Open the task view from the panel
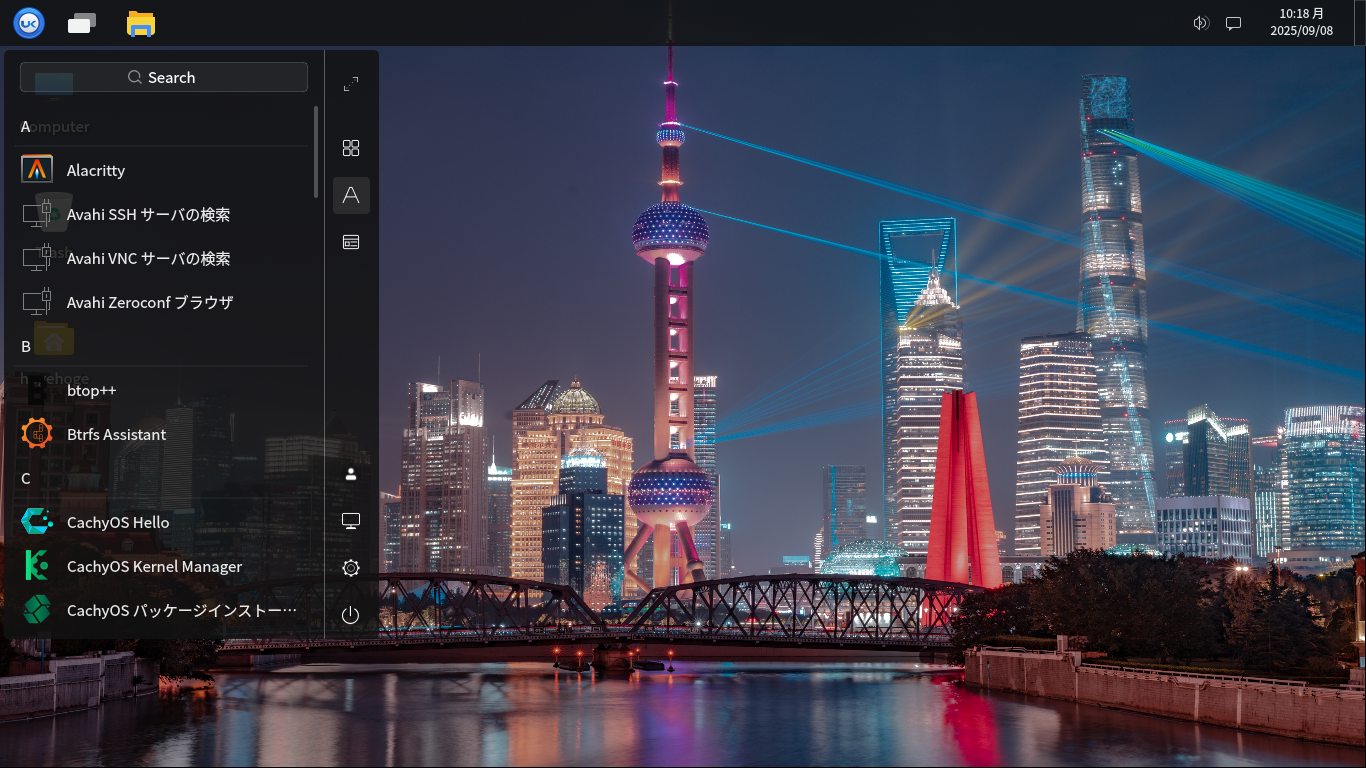The image size is (1366, 768). point(82,23)
